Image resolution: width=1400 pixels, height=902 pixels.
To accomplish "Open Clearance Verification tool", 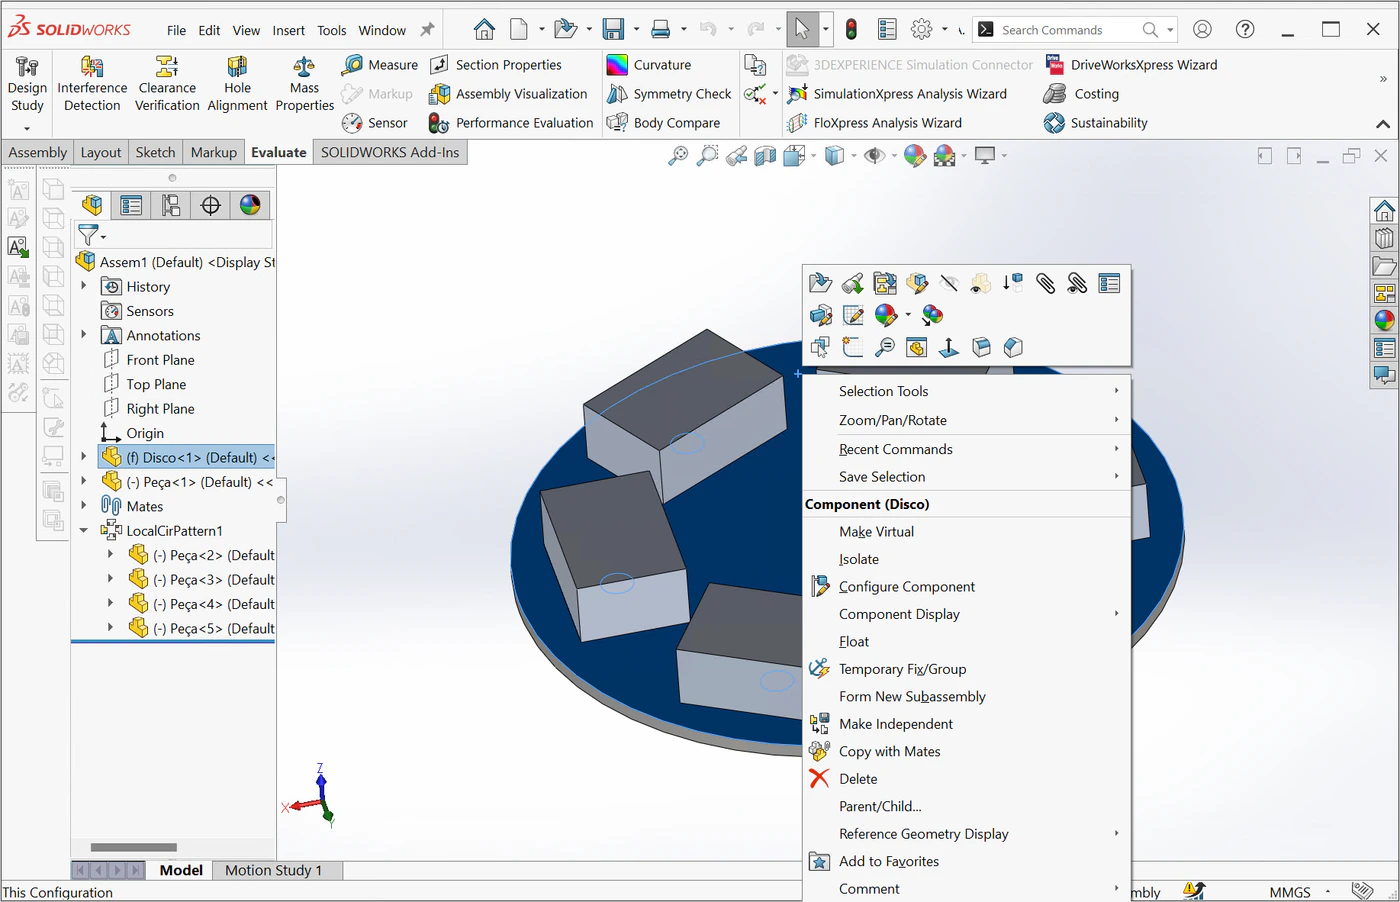I will pyautogui.click(x=167, y=84).
